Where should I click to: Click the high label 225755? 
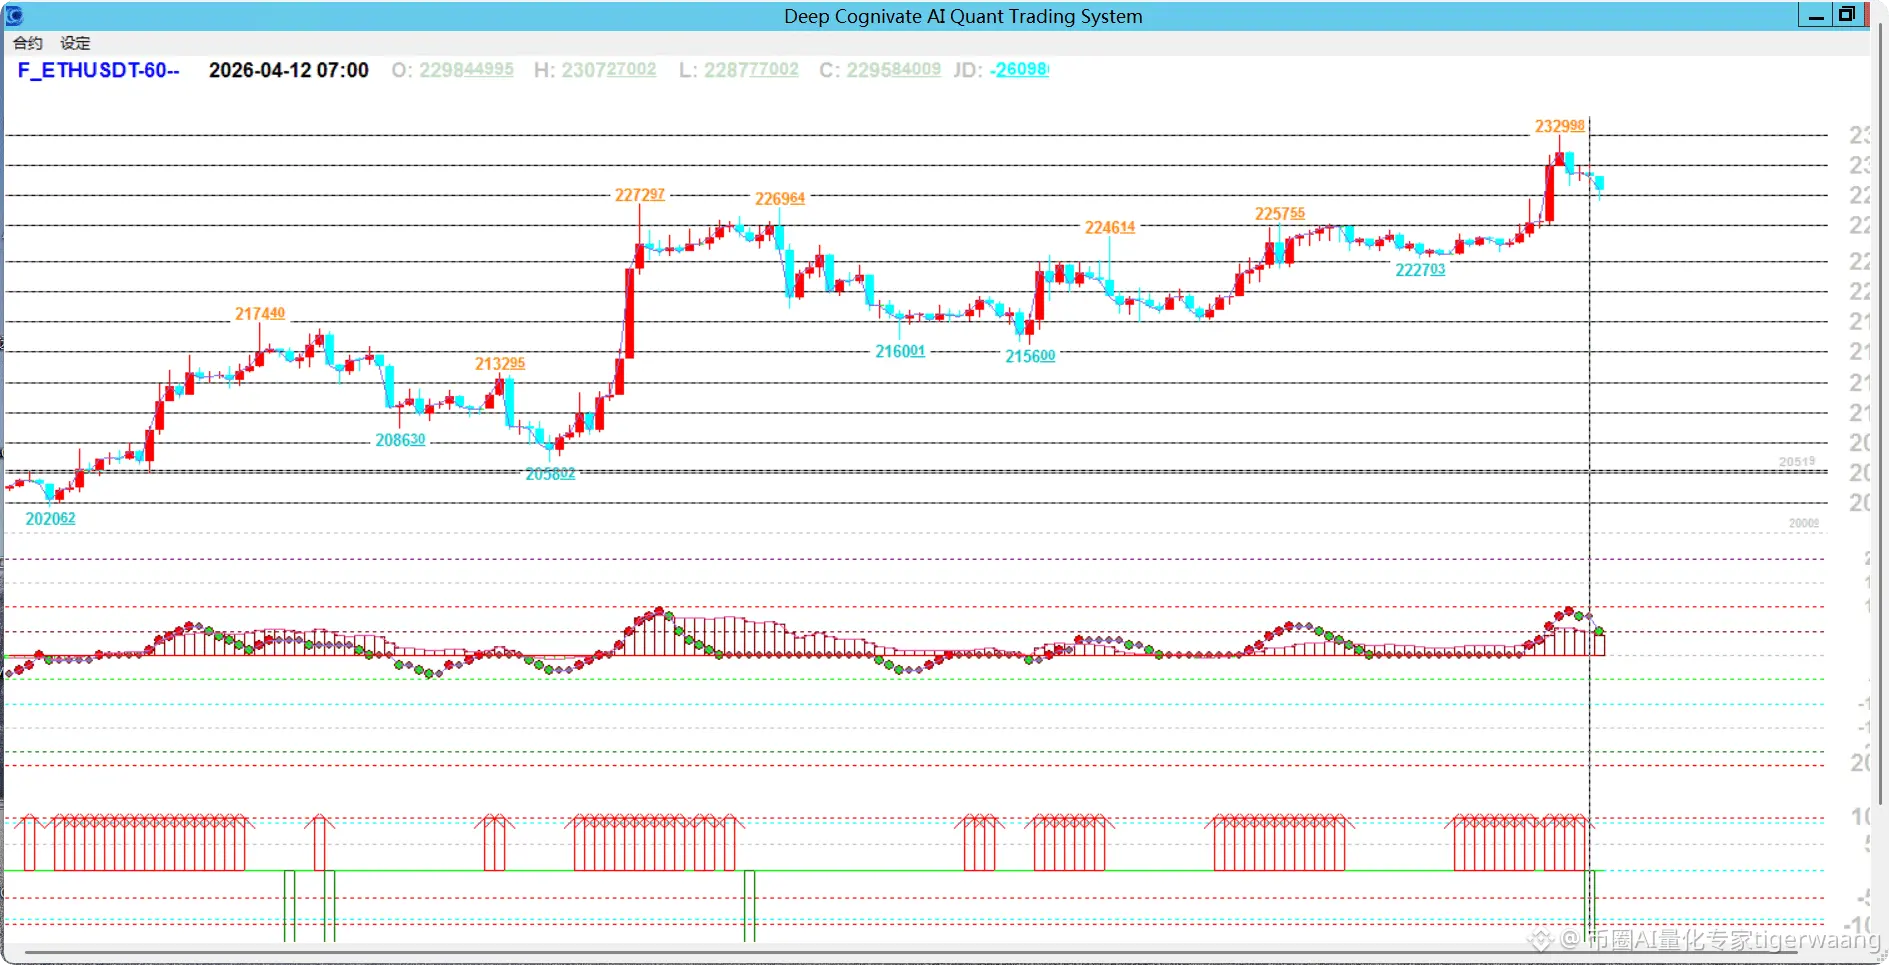pyautogui.click(x=1279, y=214)
